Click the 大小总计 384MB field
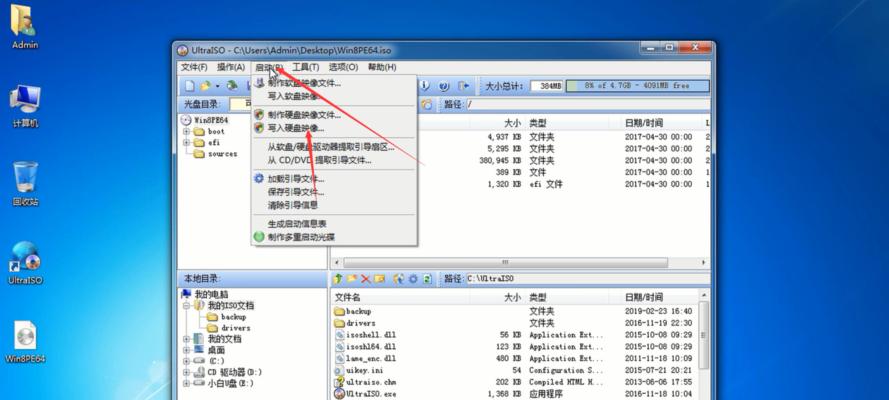Image resolution: width=889 pixels, height=400 pixels. (x=547, y=86)
